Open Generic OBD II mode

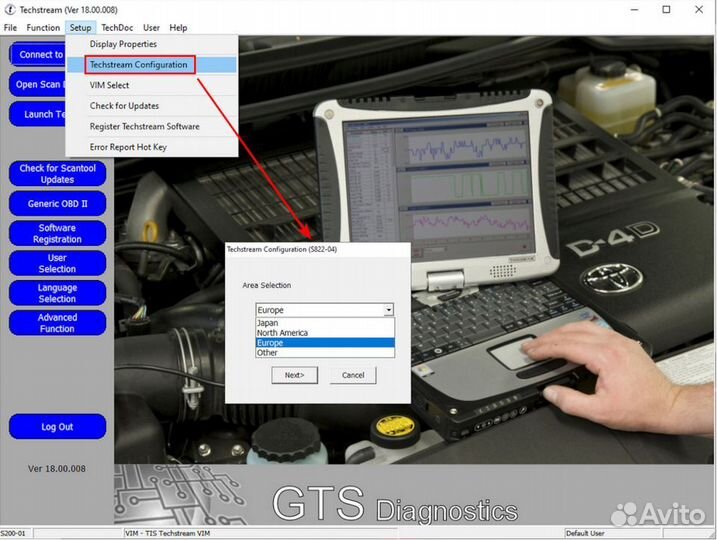(58, 203)
